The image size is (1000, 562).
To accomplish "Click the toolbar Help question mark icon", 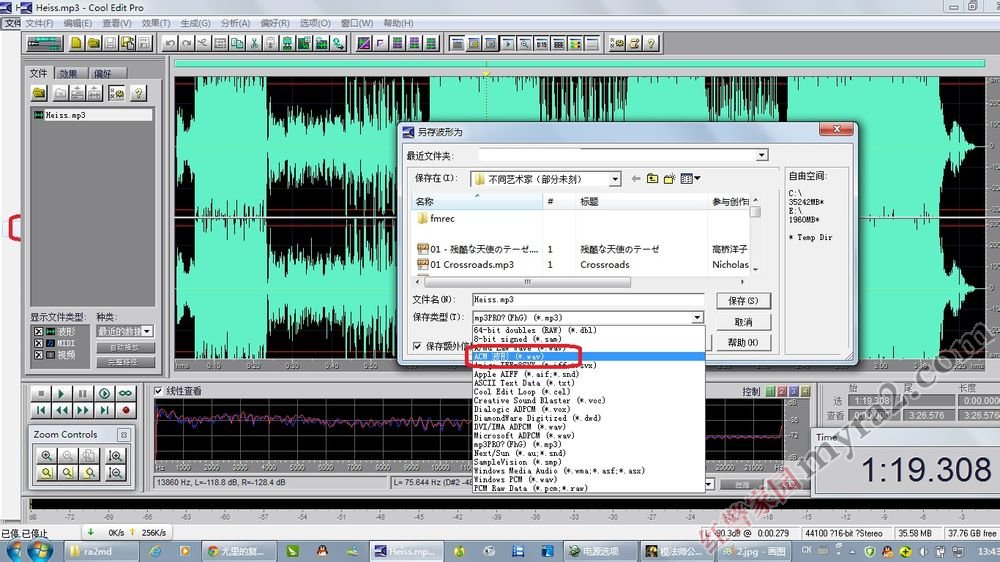I will pyautogui.click(x=651, y=43).
